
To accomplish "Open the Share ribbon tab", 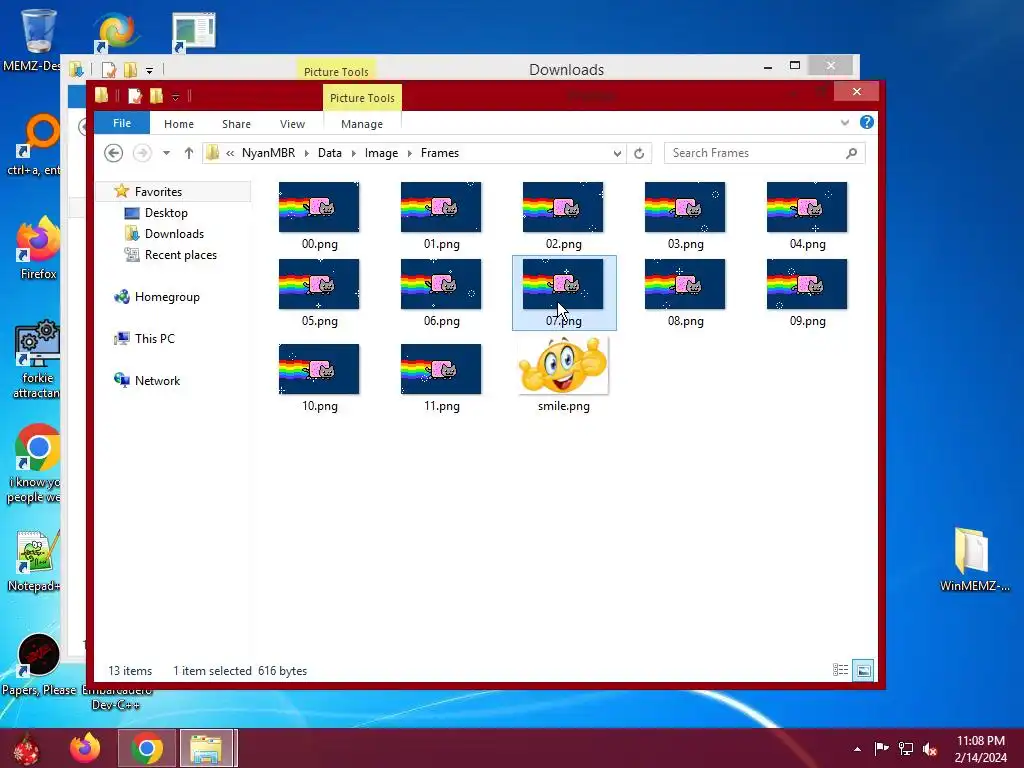I will click(236, 124).
